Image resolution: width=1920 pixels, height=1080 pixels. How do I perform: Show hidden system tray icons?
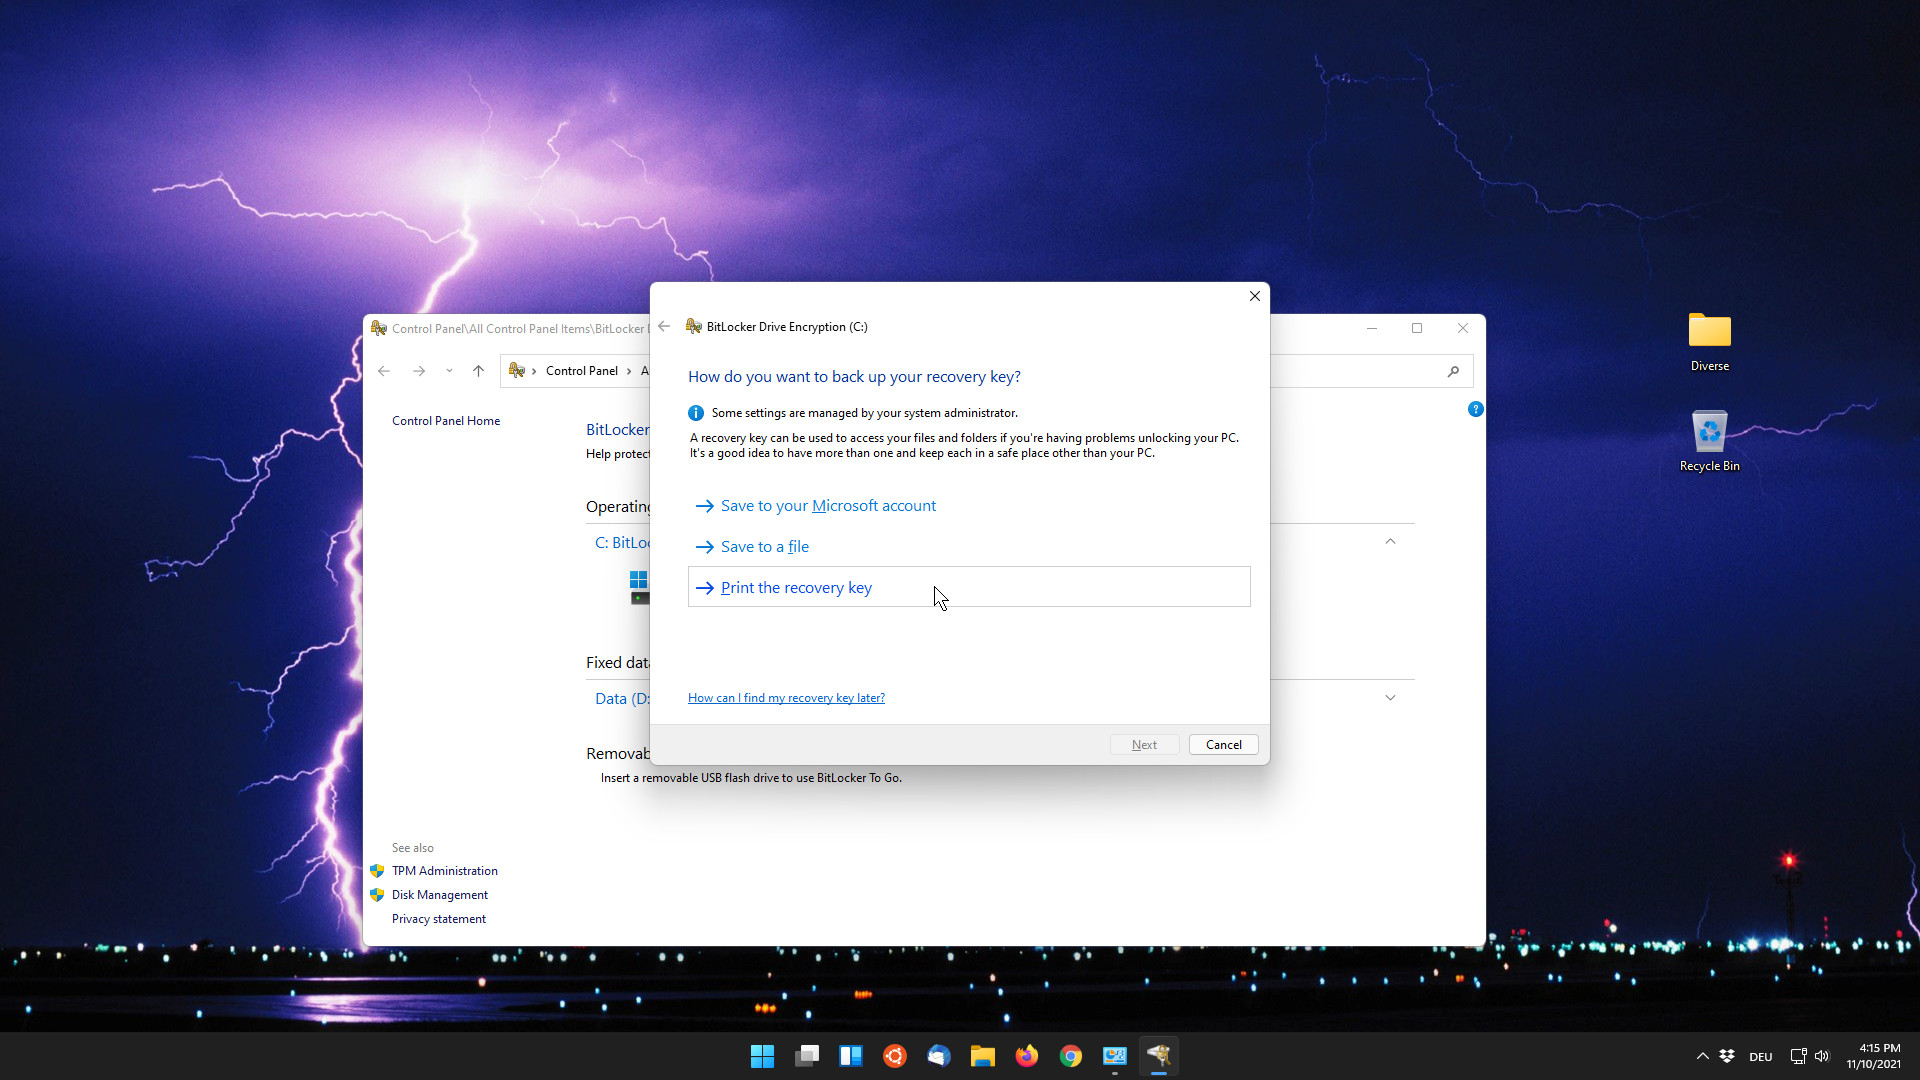point(1702,1056)
